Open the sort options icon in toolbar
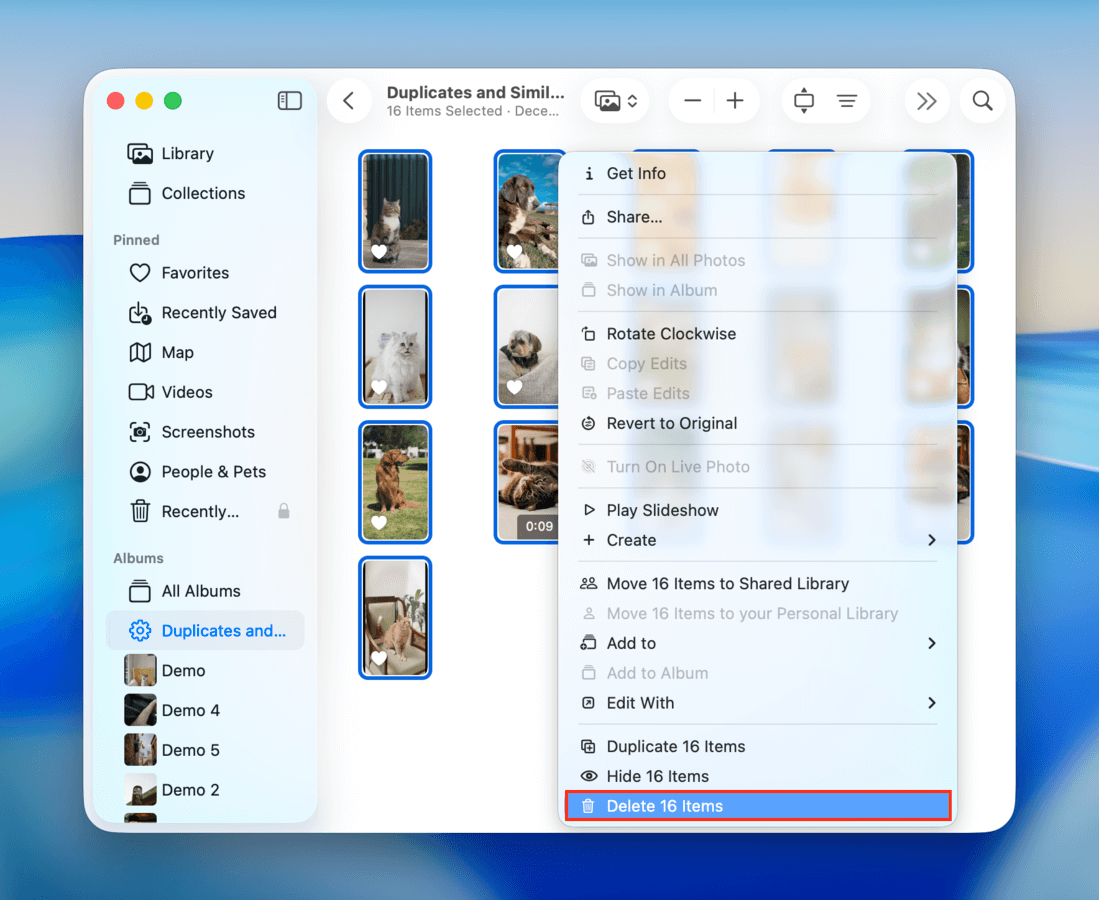1099x900 pixels. [846, 100]
